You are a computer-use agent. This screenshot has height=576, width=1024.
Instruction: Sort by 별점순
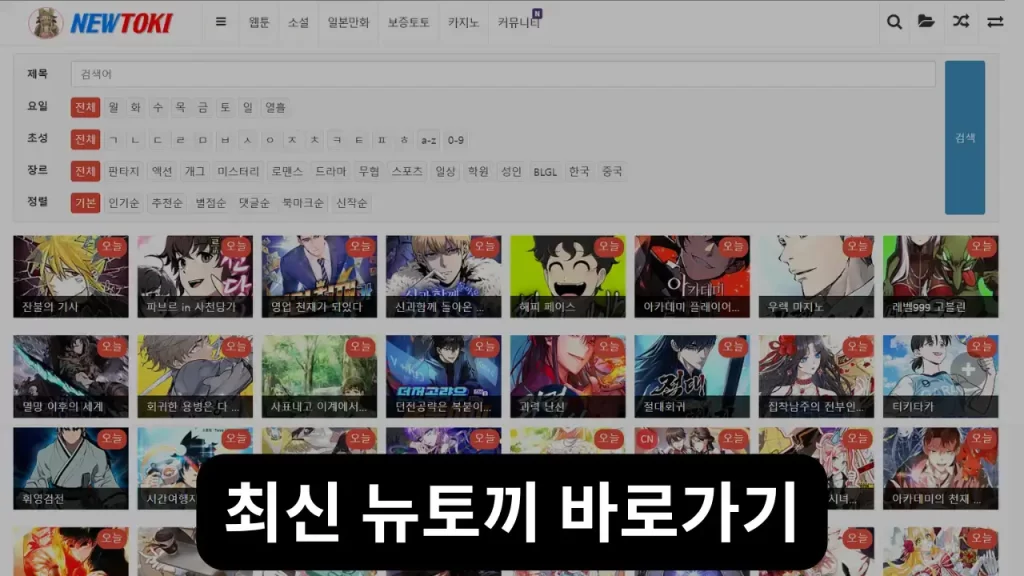point(210,203)
